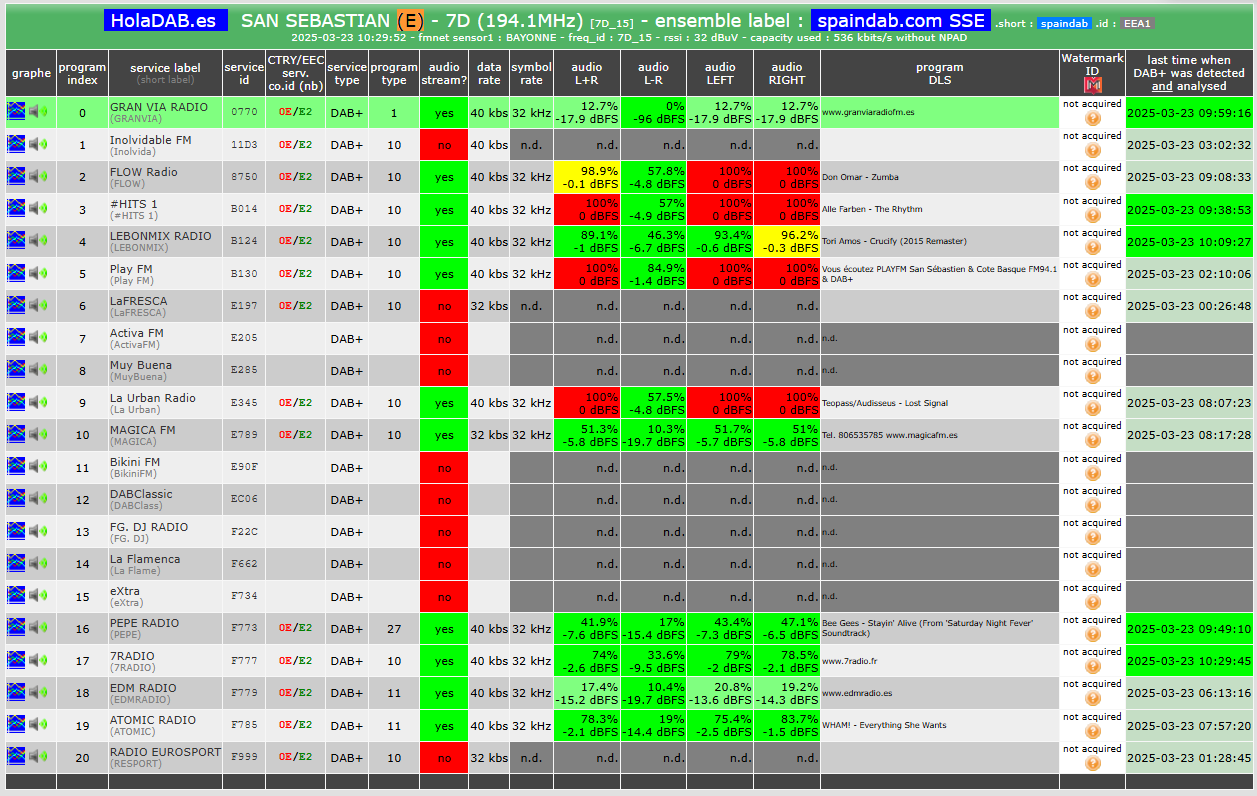Click the service id column header
This screenshot has width=1257, height=796.
pos(244,73)
